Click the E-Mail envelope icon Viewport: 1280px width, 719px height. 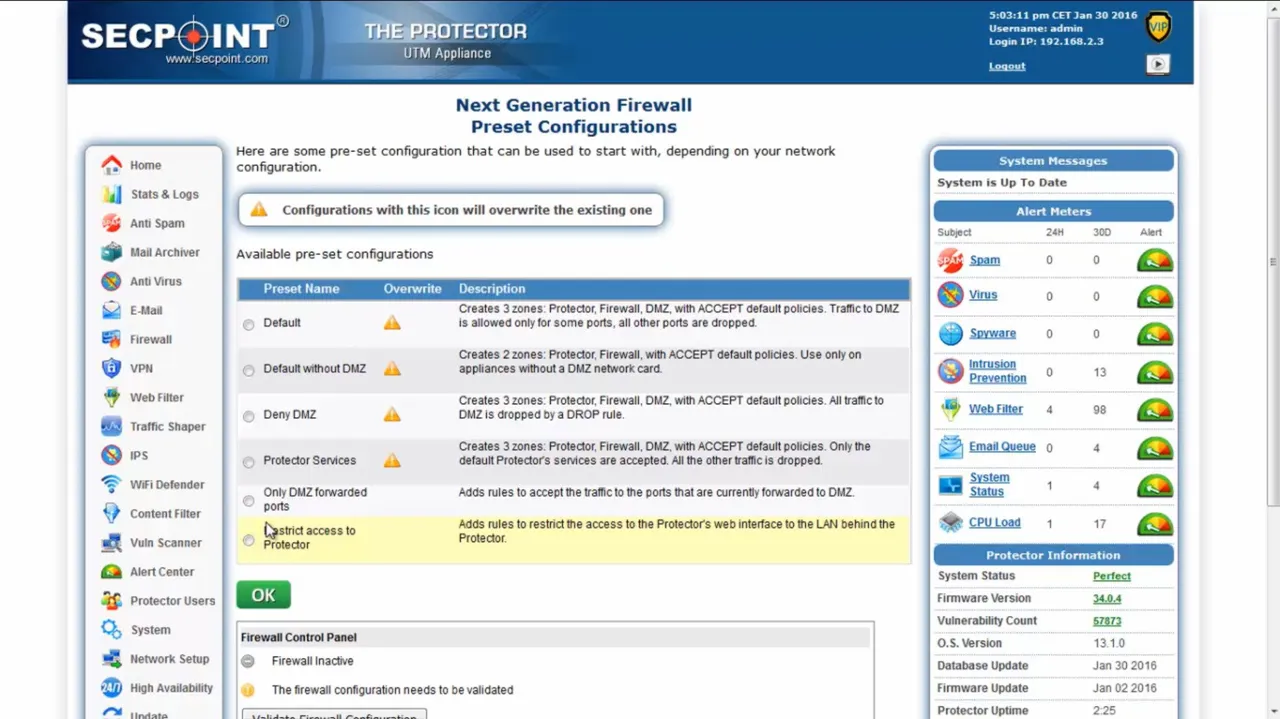pyautogui.click(x=111, y=310)
